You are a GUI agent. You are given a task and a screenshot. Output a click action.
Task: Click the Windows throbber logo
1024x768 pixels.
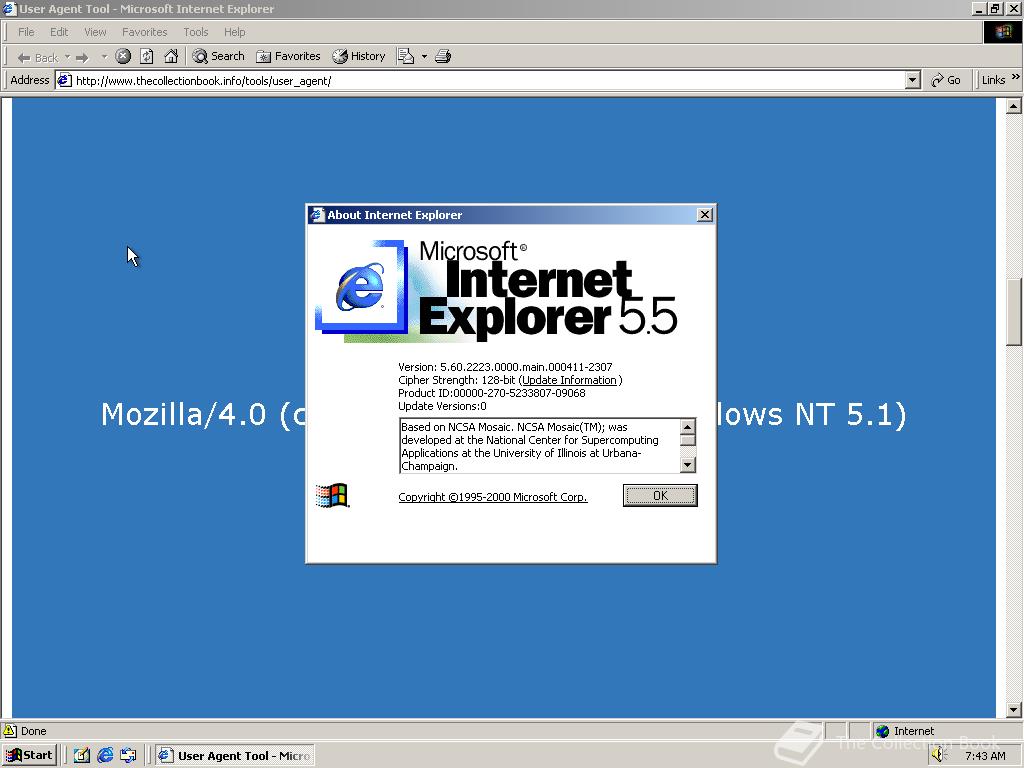(1003, 32)
